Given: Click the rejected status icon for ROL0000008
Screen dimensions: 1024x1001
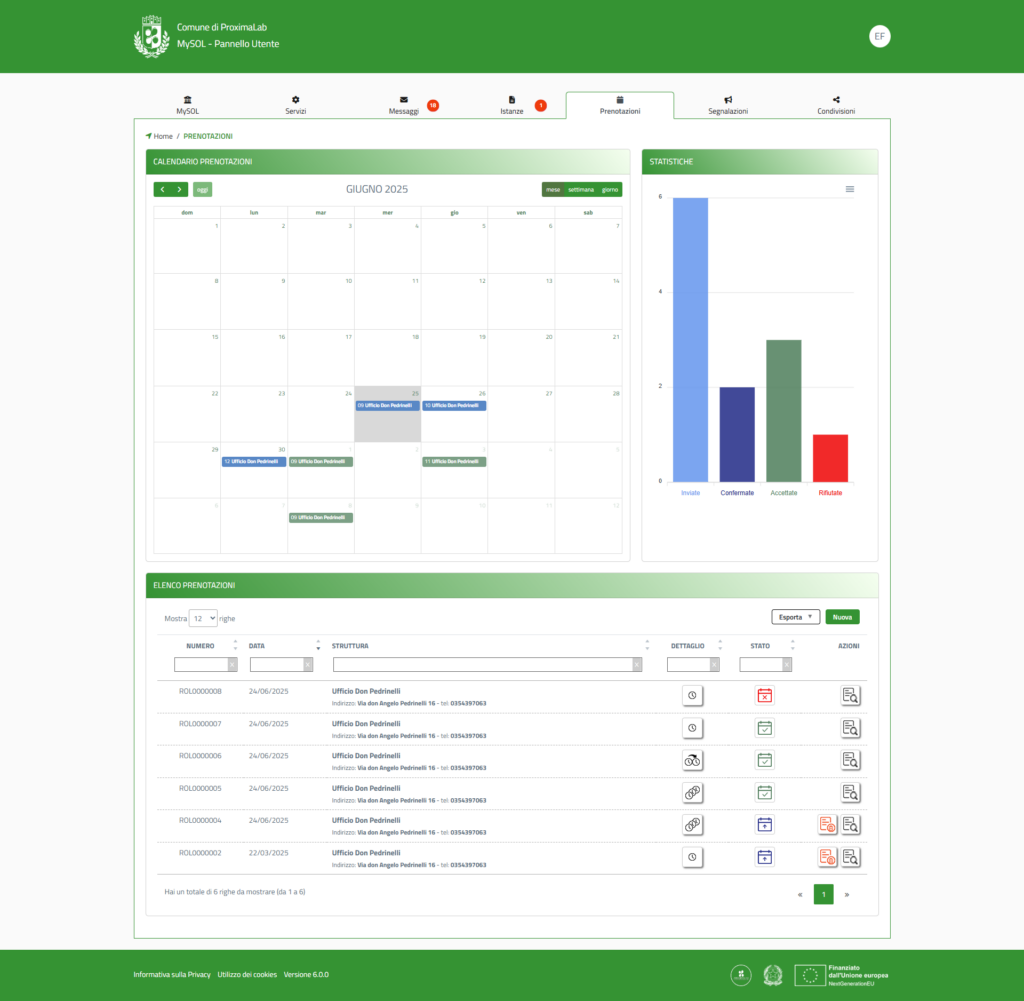Looking at the screenshot, I should [765, 696].
